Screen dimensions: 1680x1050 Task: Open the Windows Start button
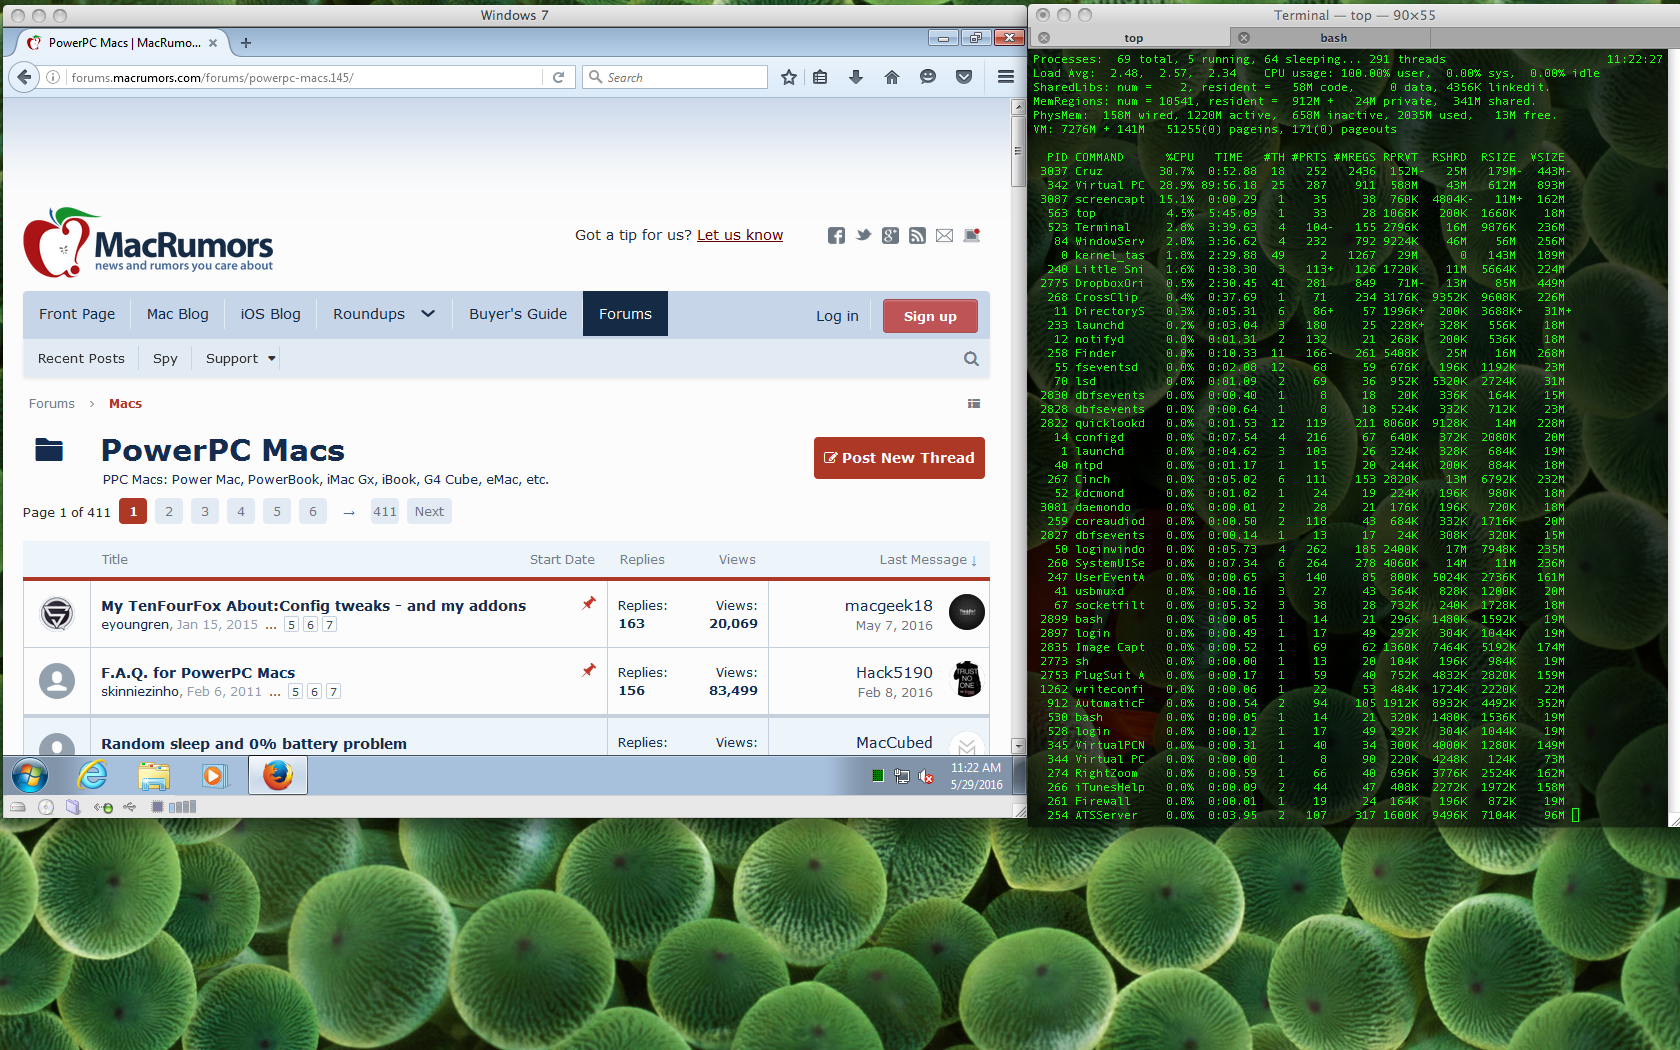pyautogui.click(x=30, y=776)
